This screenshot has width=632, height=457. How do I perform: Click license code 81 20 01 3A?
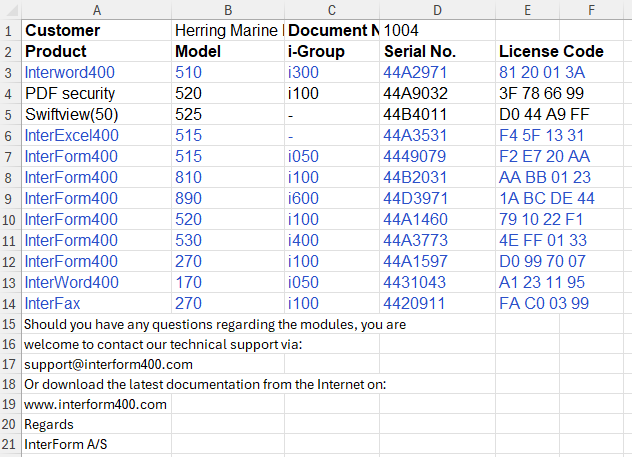[x=559, y=72]
